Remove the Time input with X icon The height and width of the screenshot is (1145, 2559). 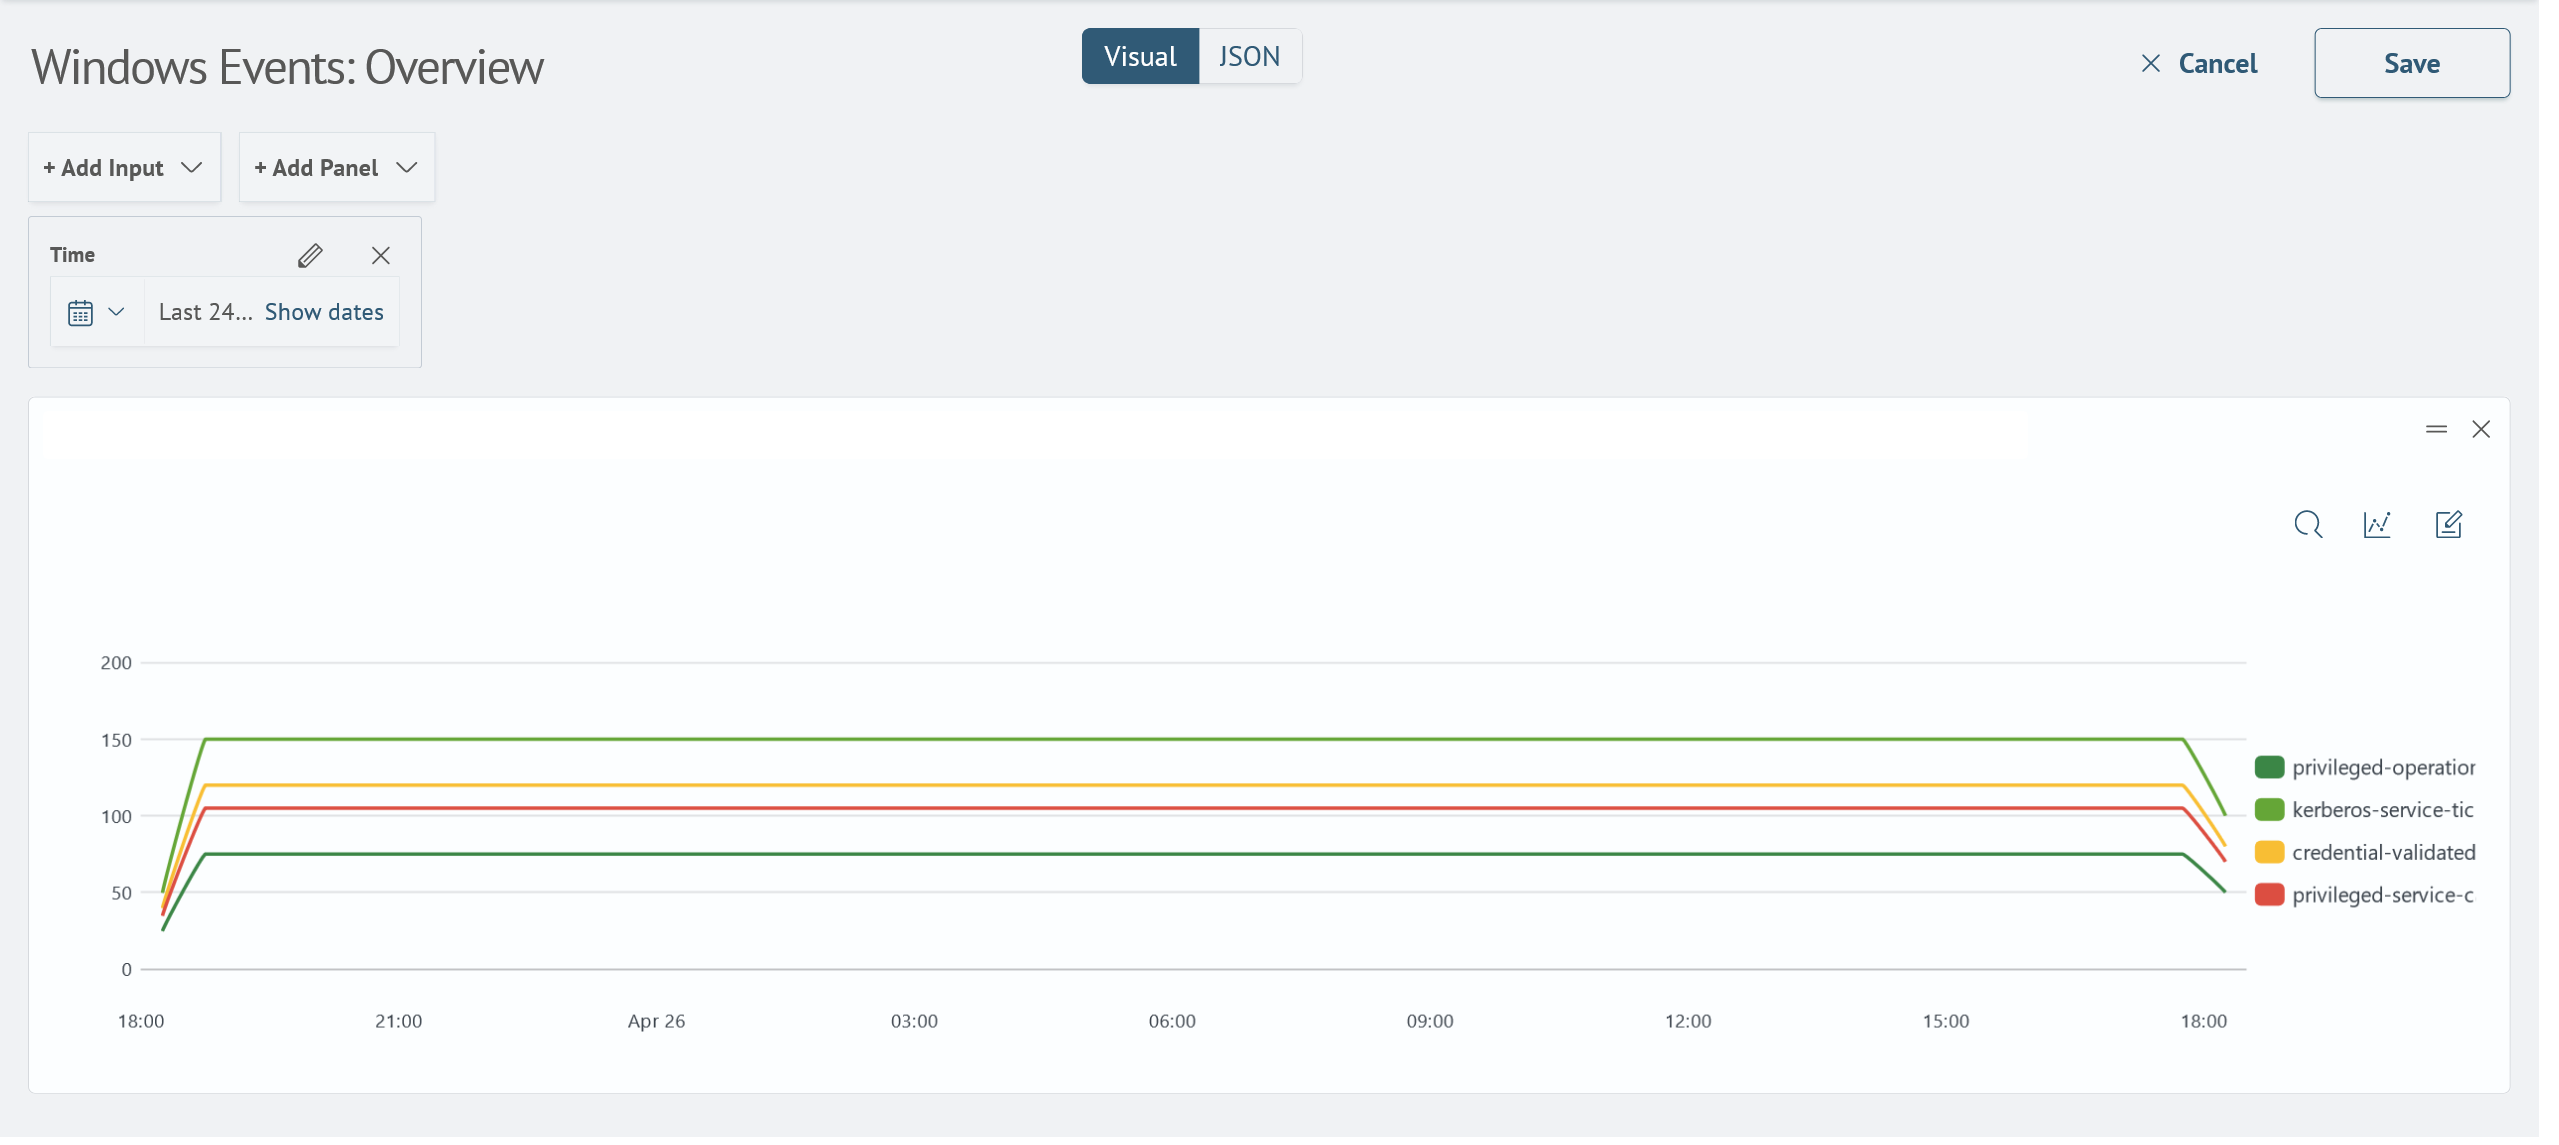pos(381,256)
